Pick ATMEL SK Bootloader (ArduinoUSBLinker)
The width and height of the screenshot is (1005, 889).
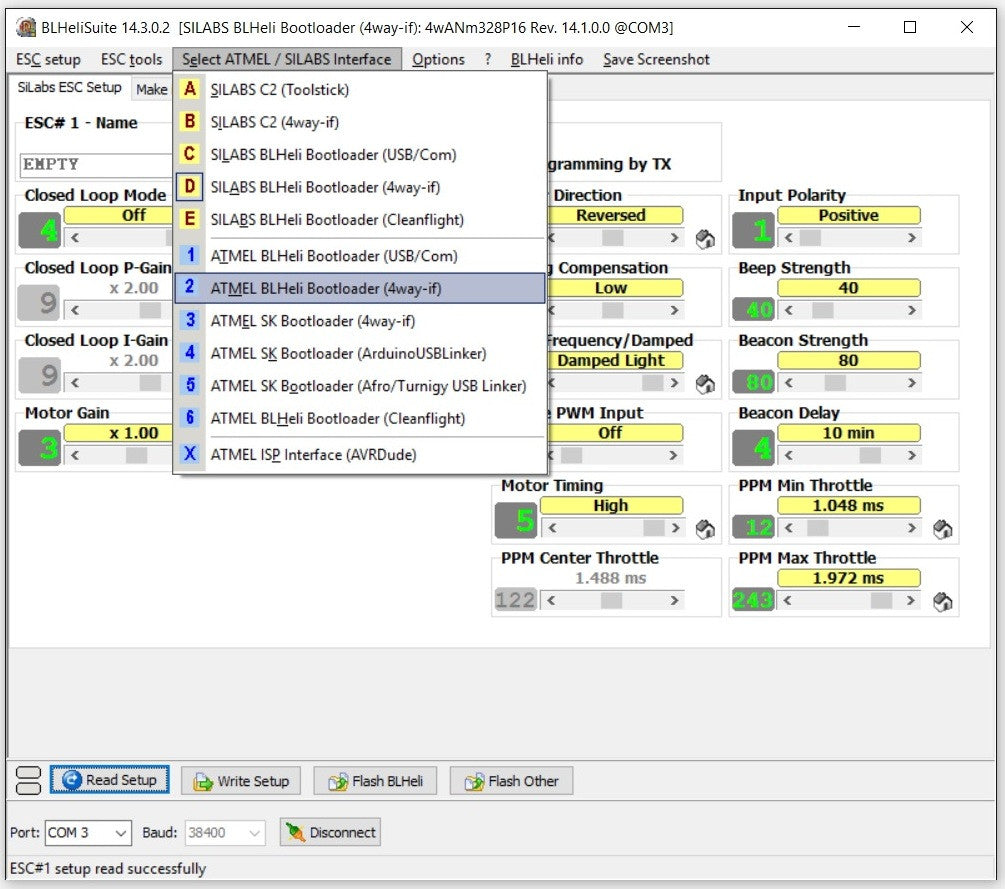click(x=348, y=353)
